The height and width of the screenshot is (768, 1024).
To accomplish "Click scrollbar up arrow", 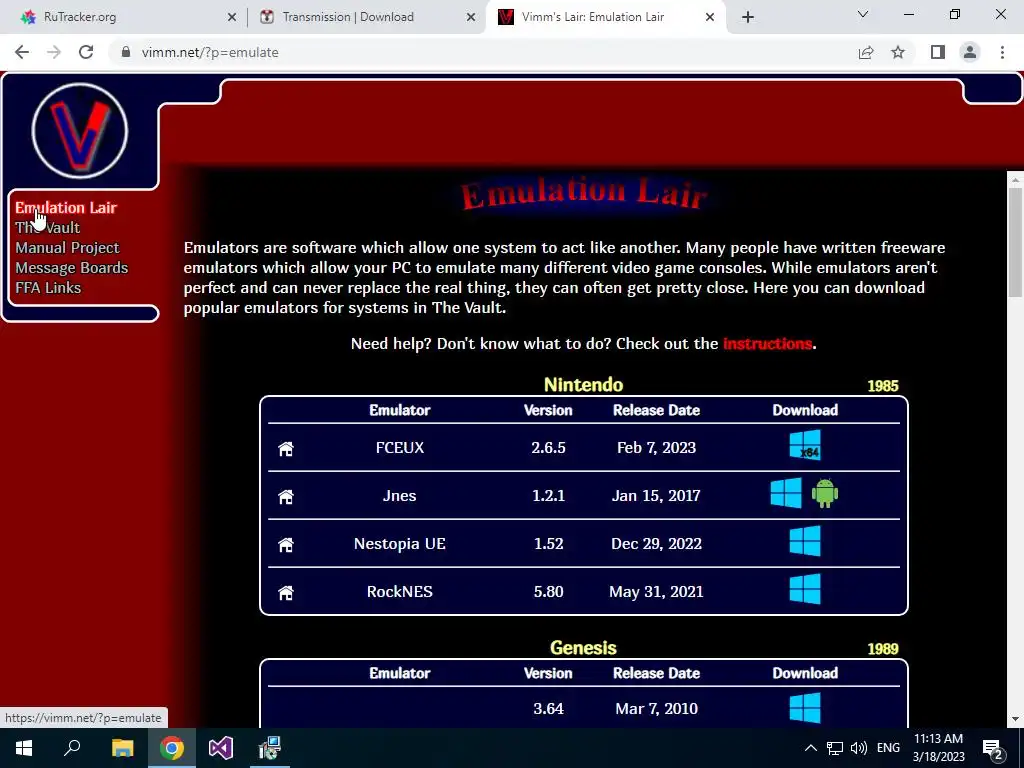I will [x=1015, y=179].
